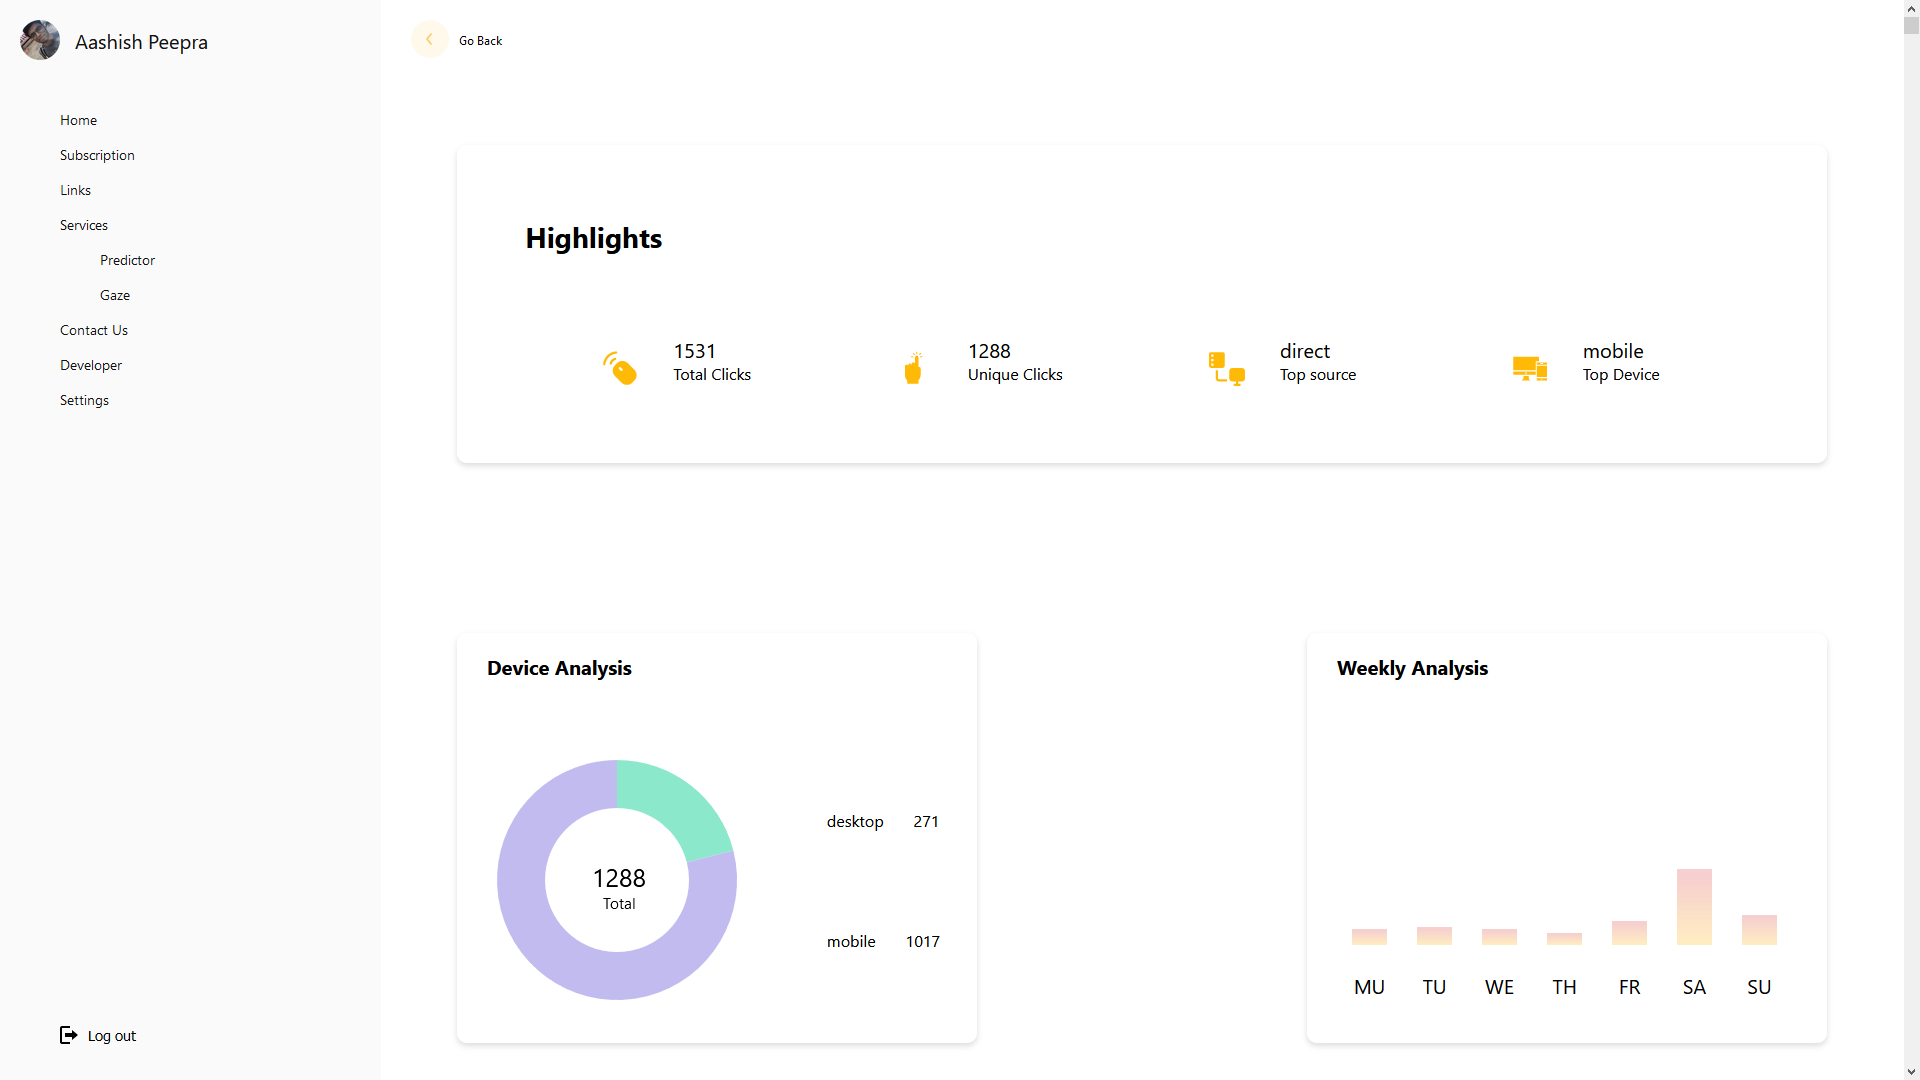Open the Home menu item
This screenshot has height=1080, width=1920.
tap(78, 120)
